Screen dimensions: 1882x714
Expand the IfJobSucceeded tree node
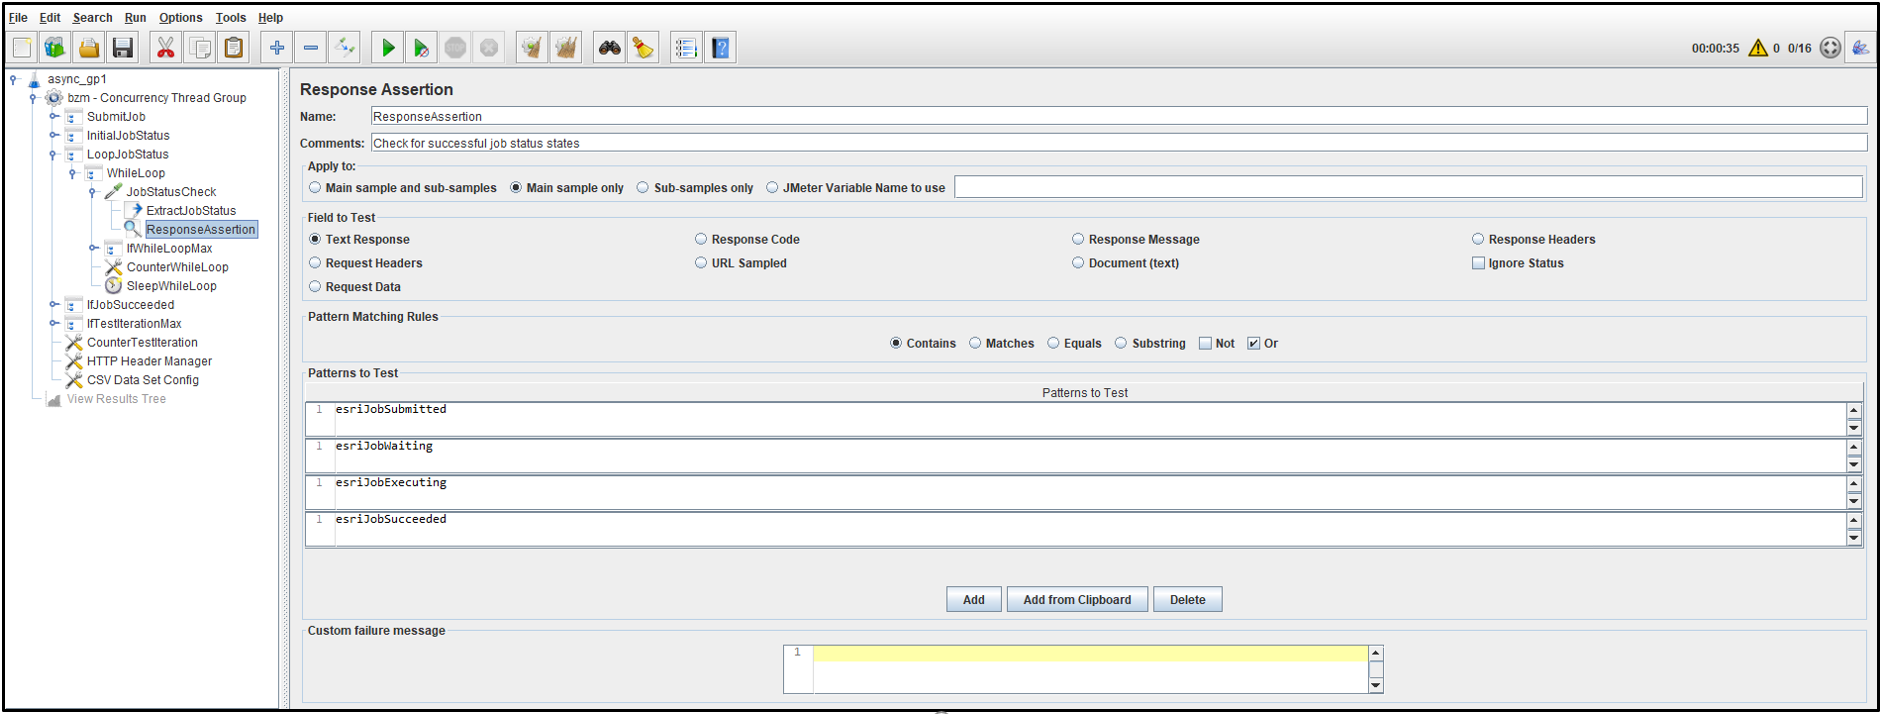click(x=53, y=305)
